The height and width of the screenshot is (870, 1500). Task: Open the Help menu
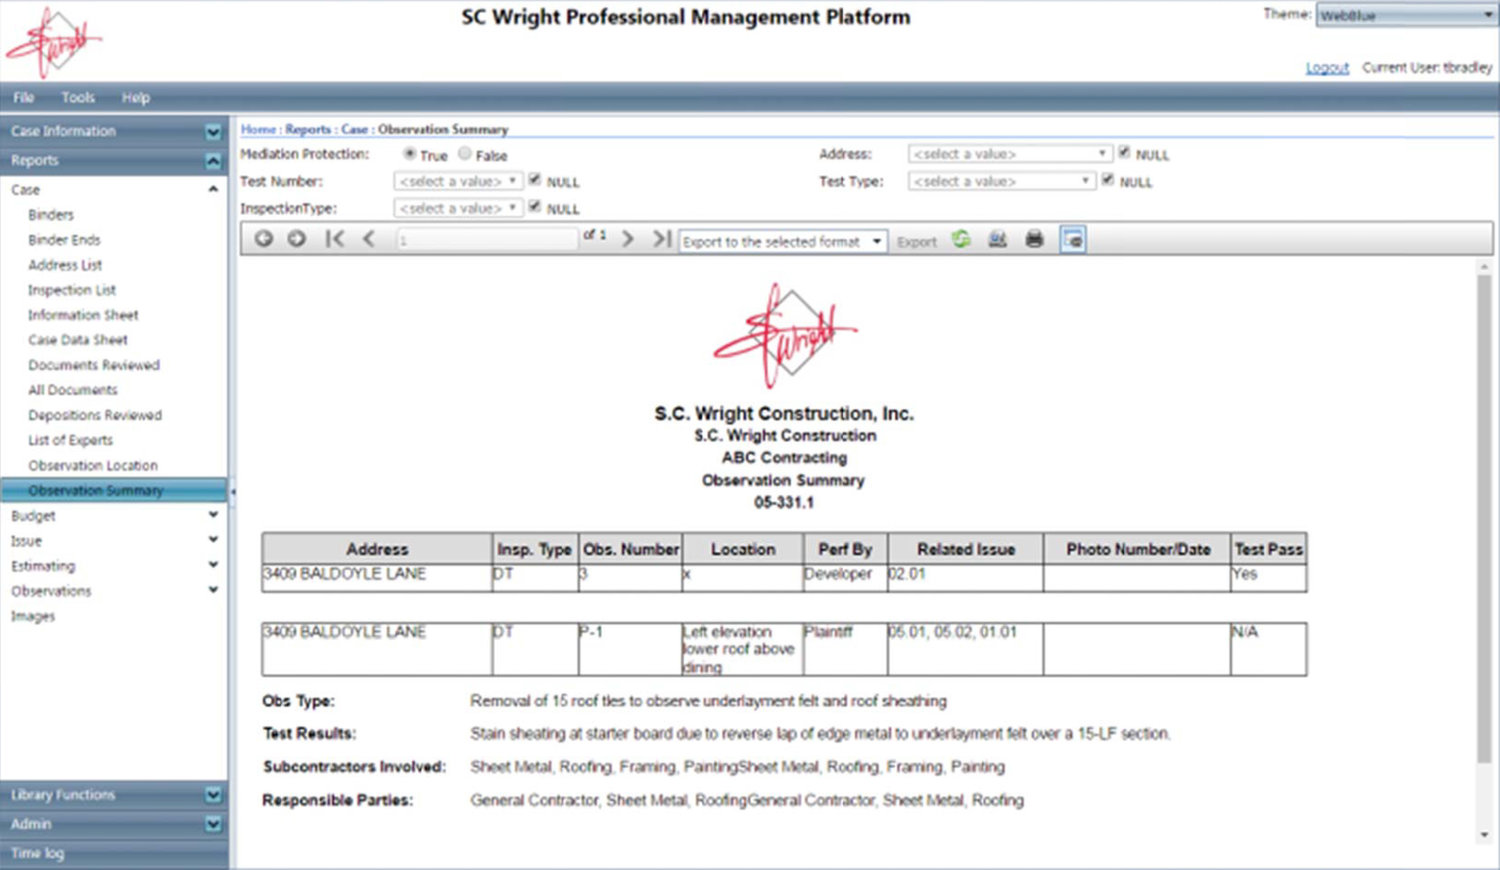136,97
